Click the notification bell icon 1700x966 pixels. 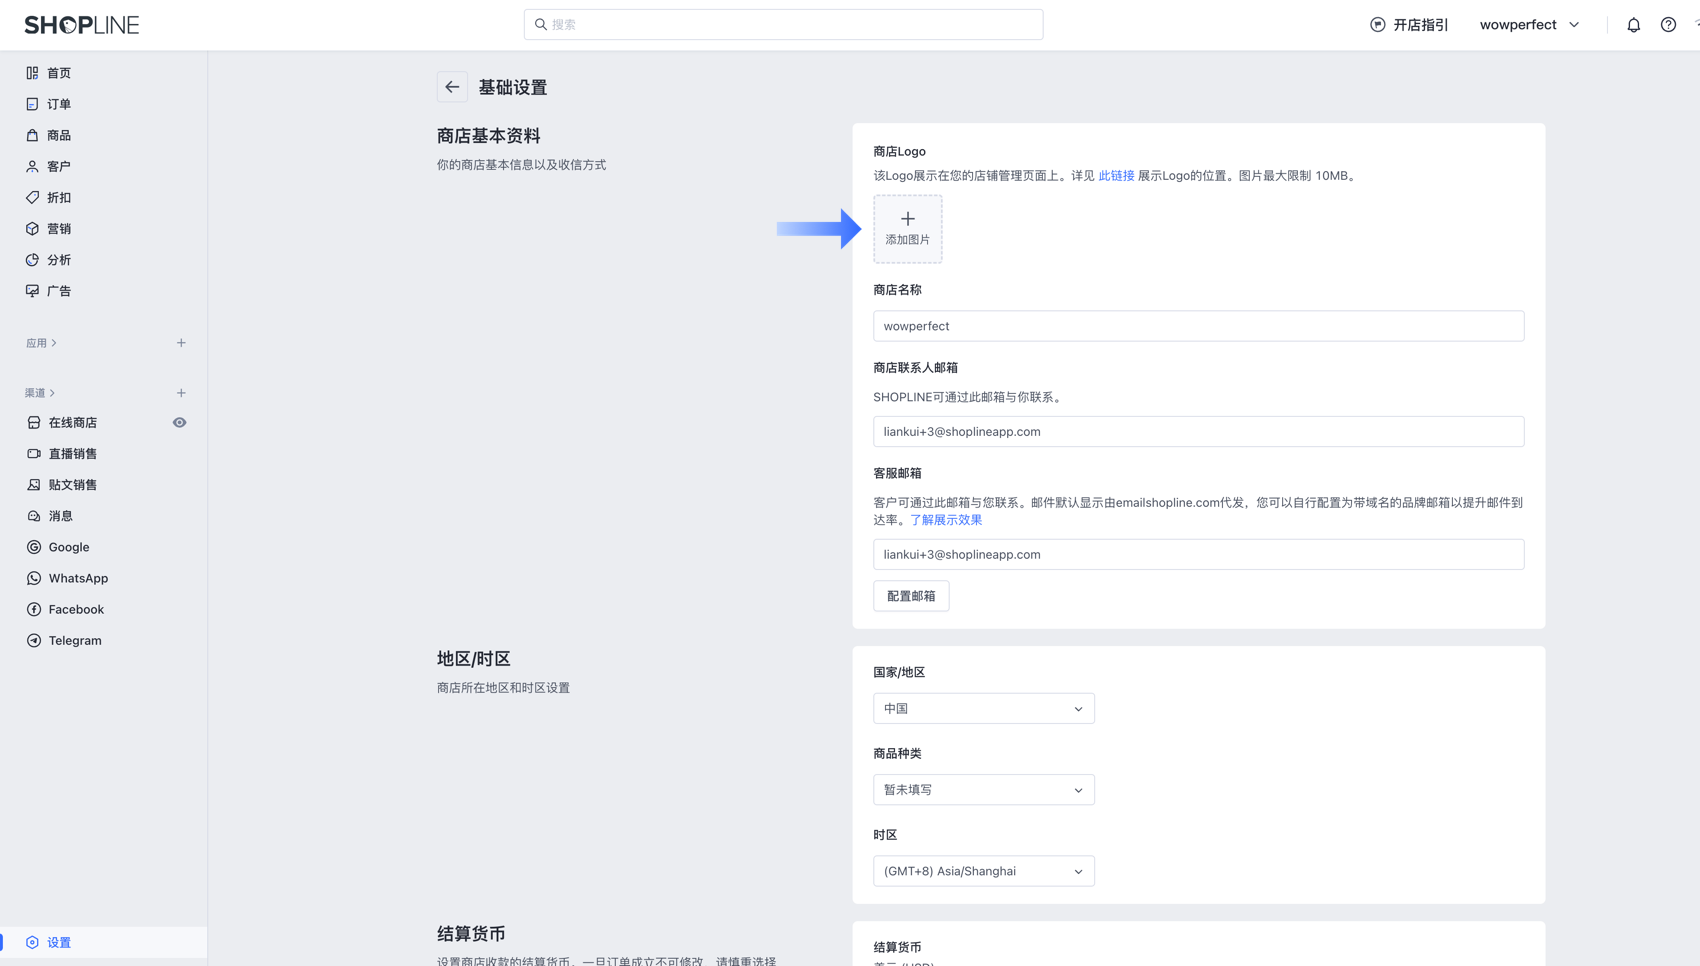coord(1633,25)
